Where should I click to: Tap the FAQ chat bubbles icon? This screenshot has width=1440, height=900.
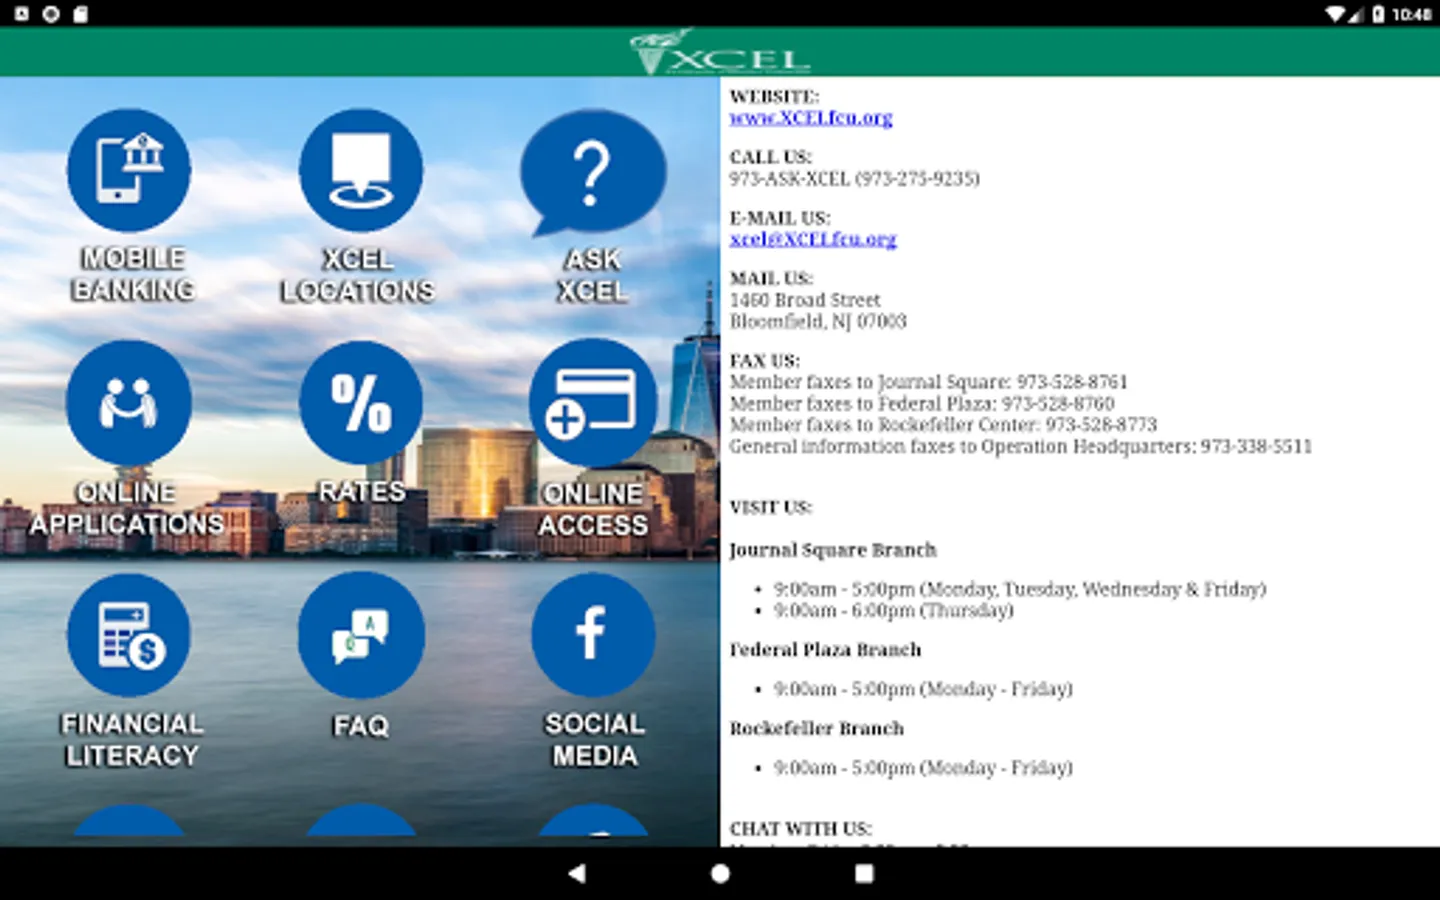tap(361, 635)
